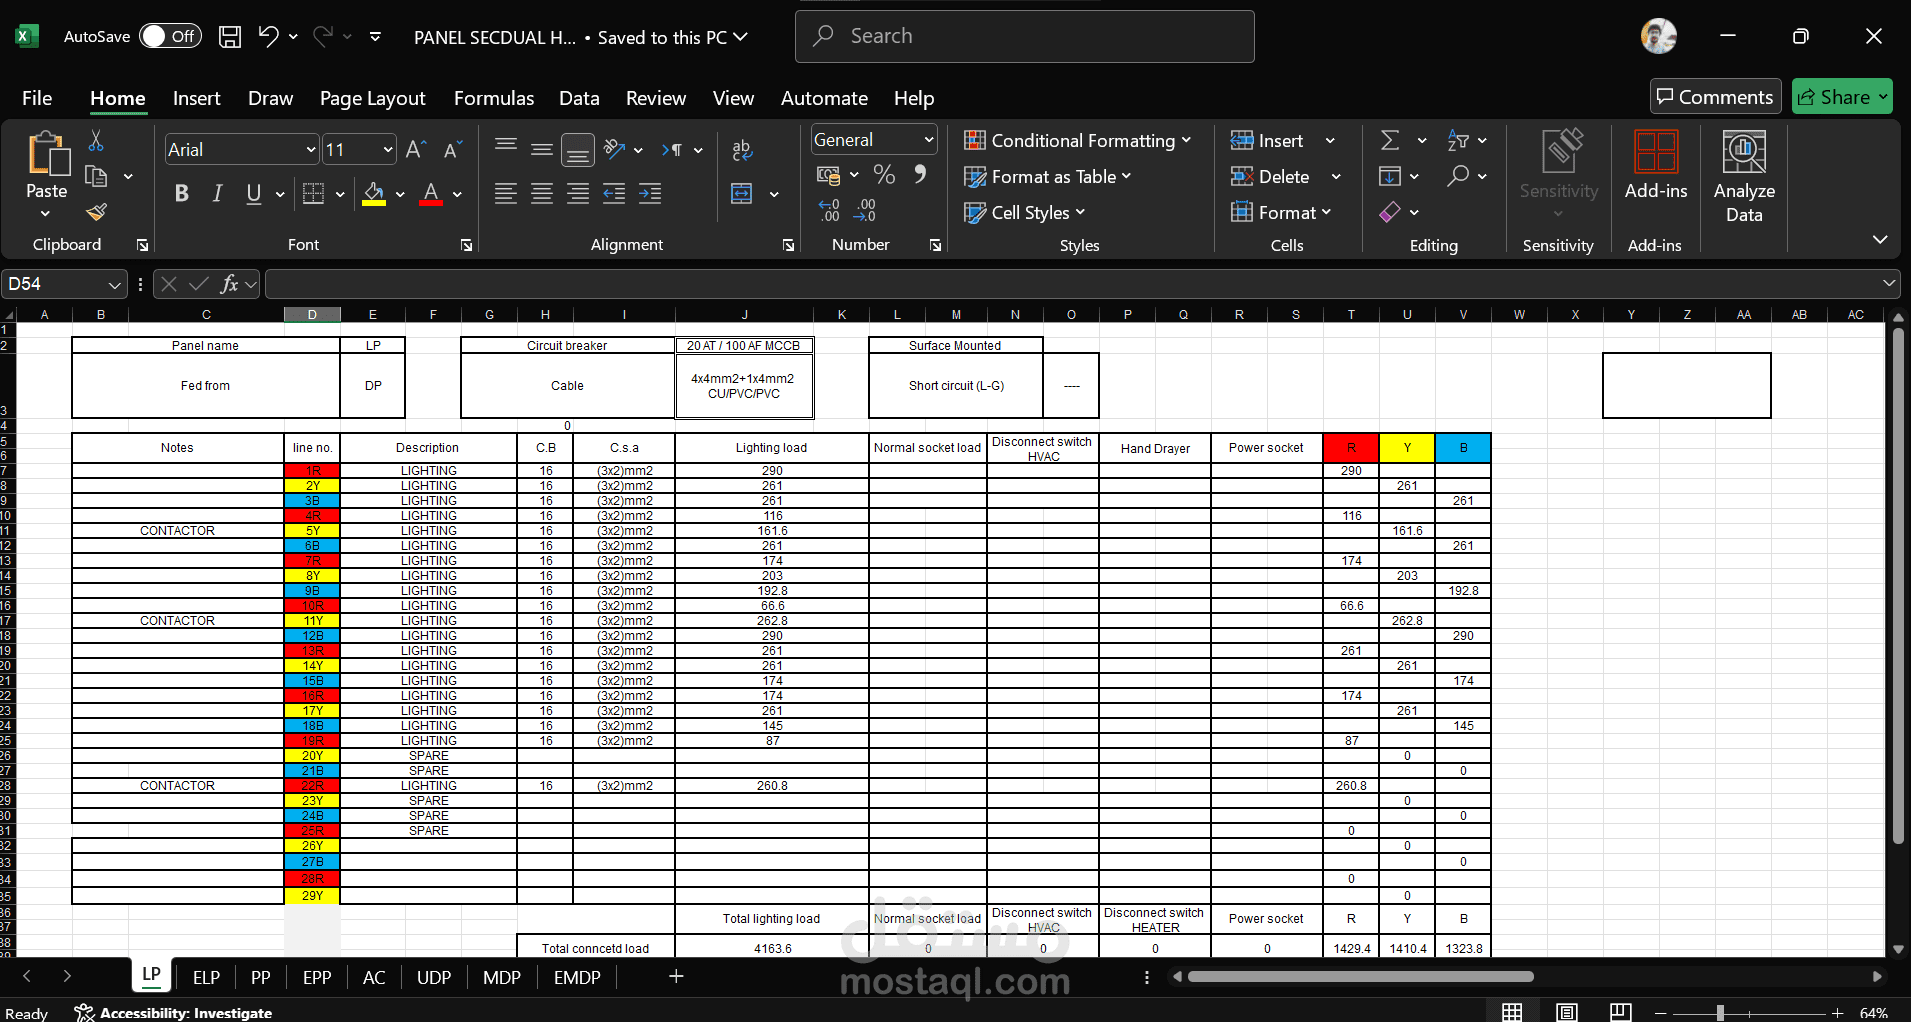Apply Underline formatting

253,194
